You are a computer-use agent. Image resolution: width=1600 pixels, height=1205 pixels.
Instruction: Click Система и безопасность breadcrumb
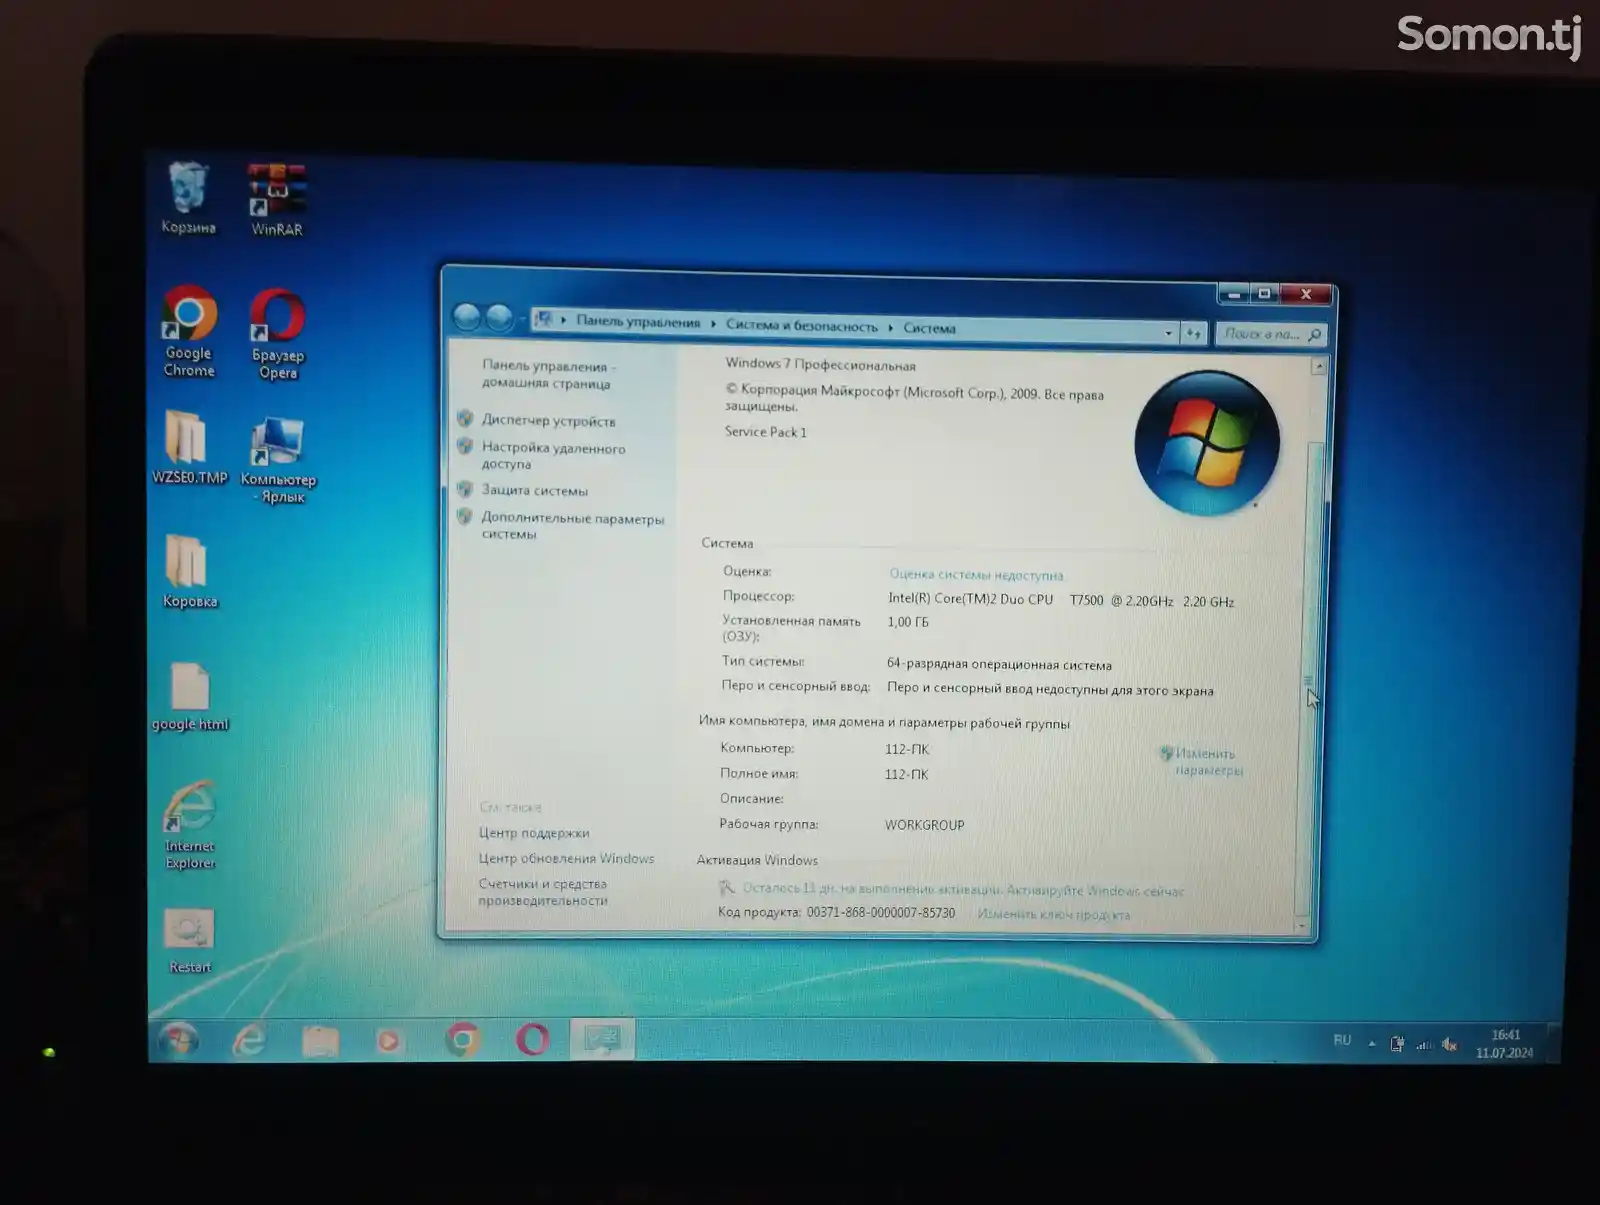pos(801,326)
